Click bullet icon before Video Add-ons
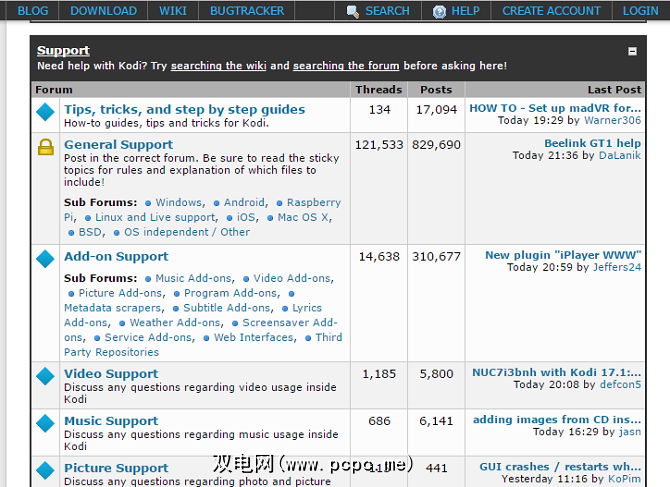Viewport: 670px width, 487px height. [x=246, y=279]
